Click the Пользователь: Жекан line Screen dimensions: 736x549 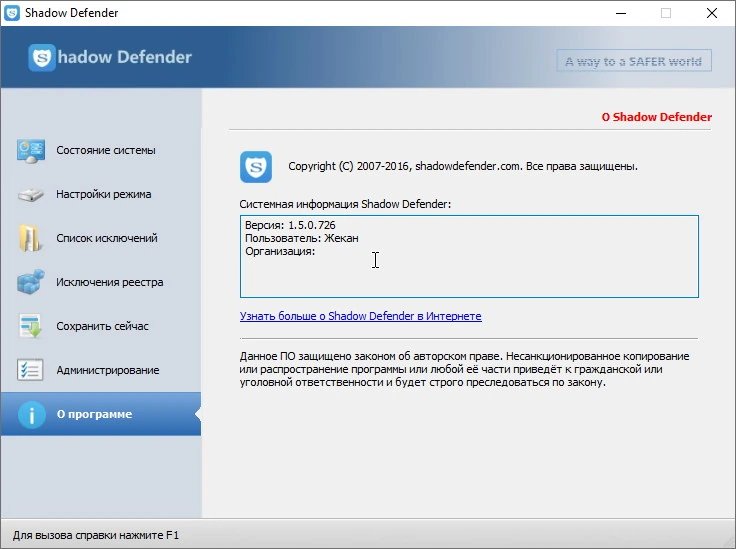(x=302, y=238)
